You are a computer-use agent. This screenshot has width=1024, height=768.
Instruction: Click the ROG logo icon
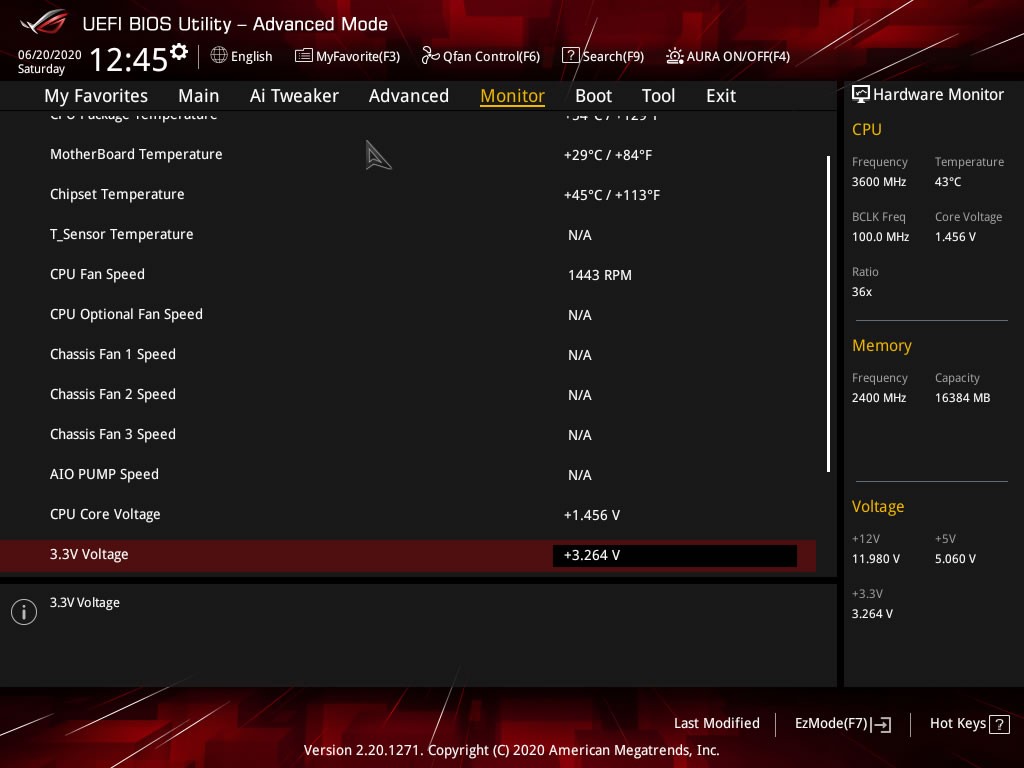(x=44, y=22)
